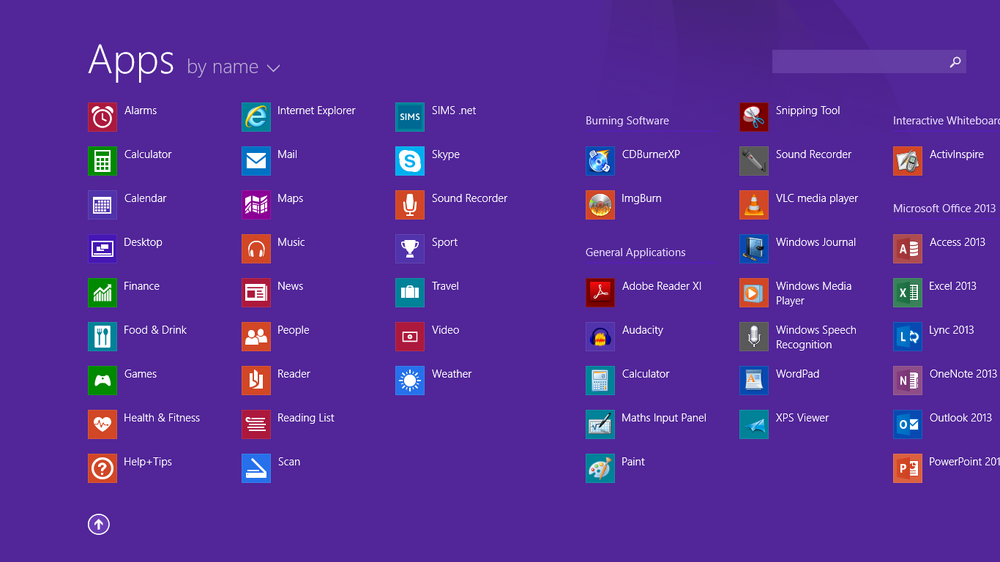Click the search magnifier button
1000x562 pixels.
coord(955,62)
